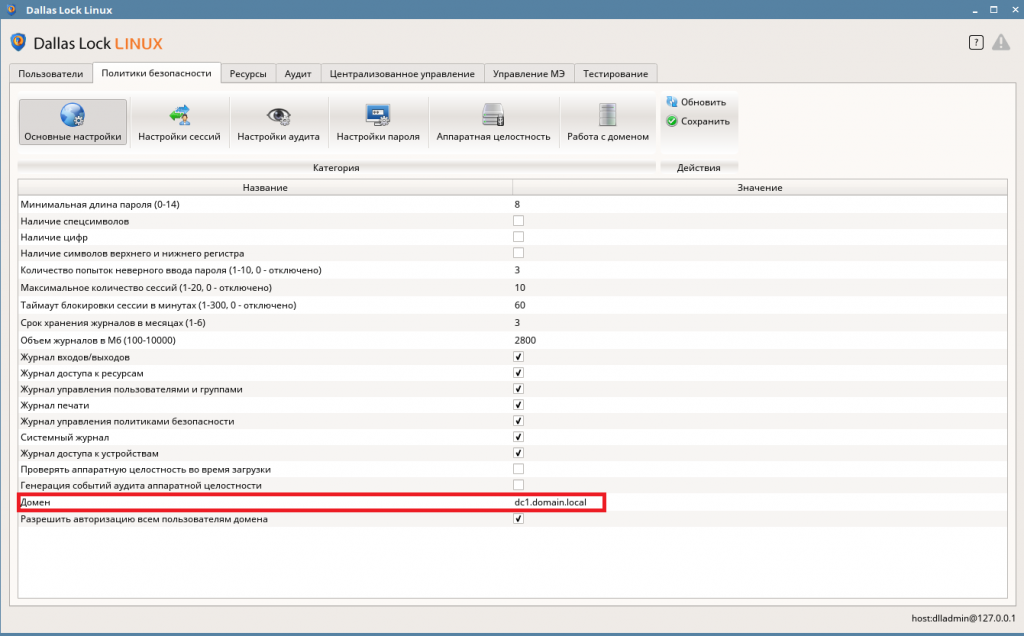Enable Наличие спецсимволов checkbox

(519, 221)
